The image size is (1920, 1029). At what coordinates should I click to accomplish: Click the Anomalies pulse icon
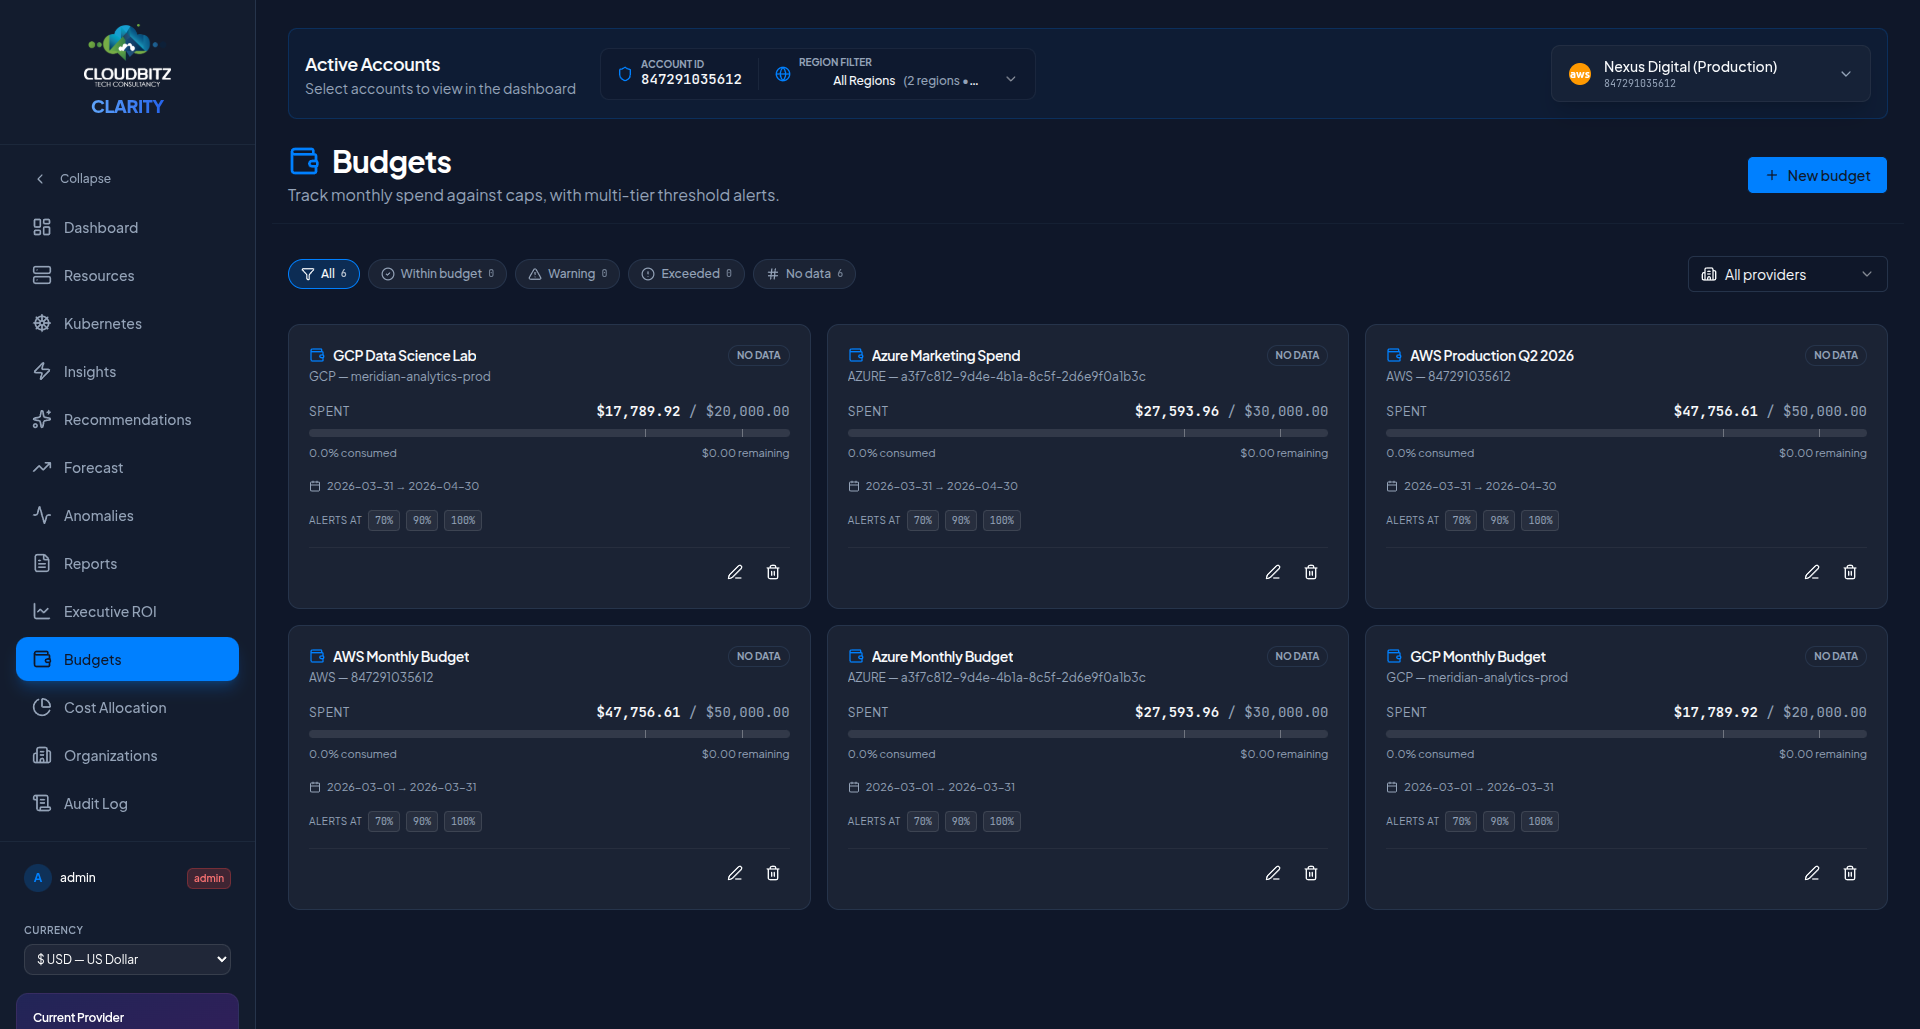42,515
